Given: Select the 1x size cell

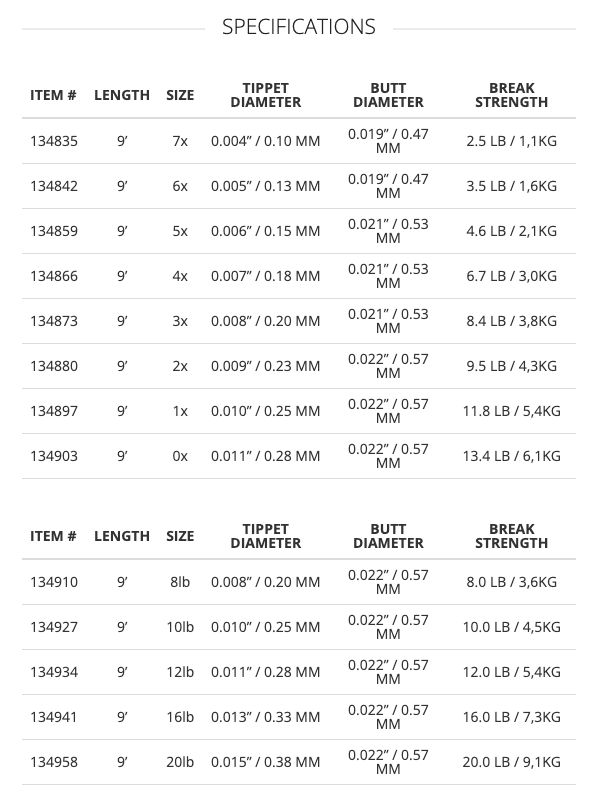Looking at the screenshot, I should 180,411.
